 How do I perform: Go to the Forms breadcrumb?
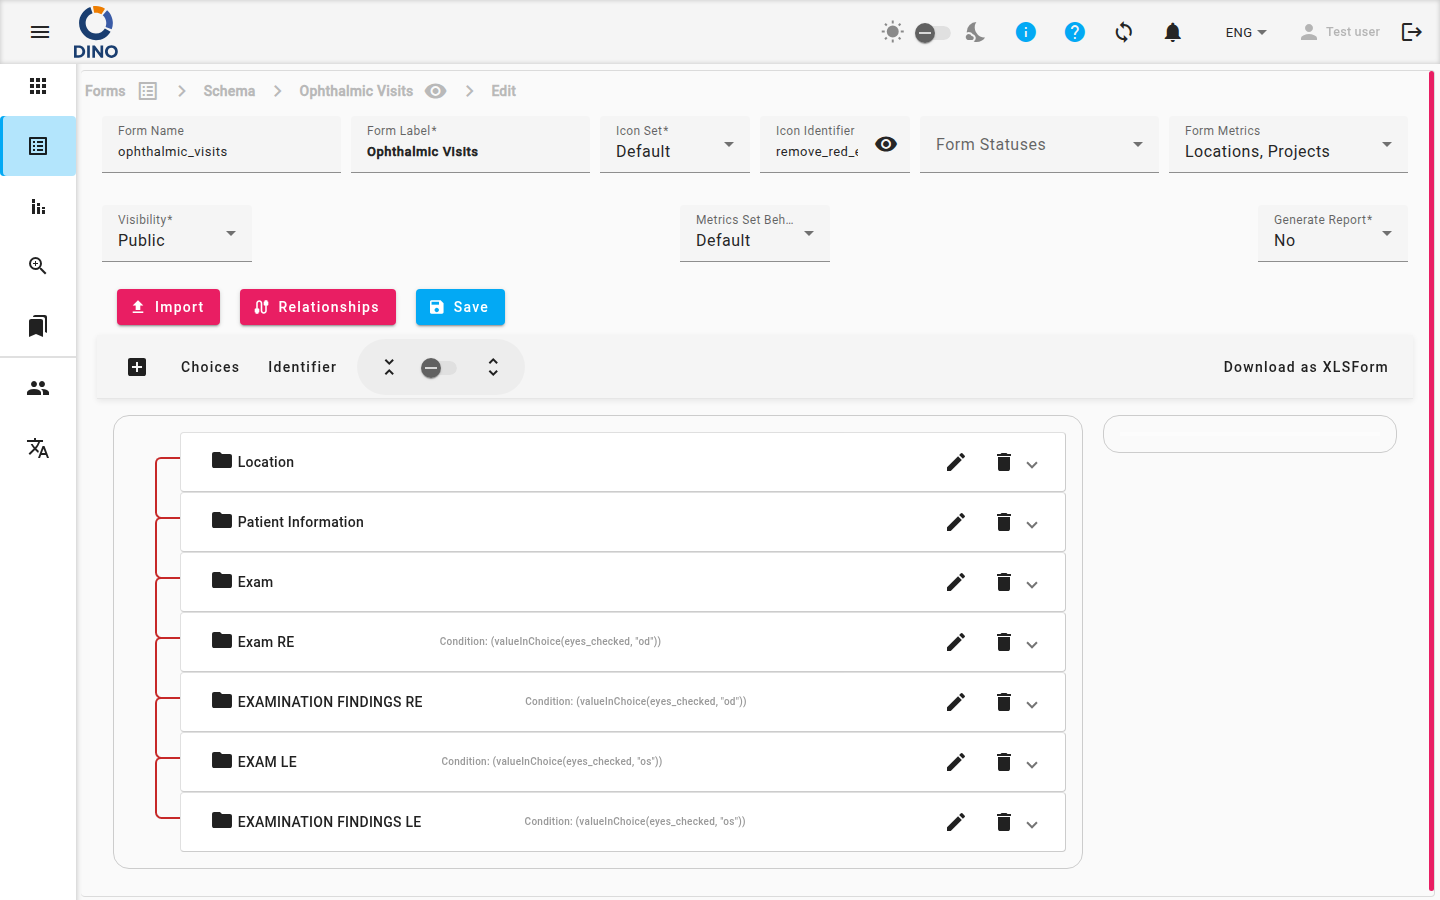[105, 91]
